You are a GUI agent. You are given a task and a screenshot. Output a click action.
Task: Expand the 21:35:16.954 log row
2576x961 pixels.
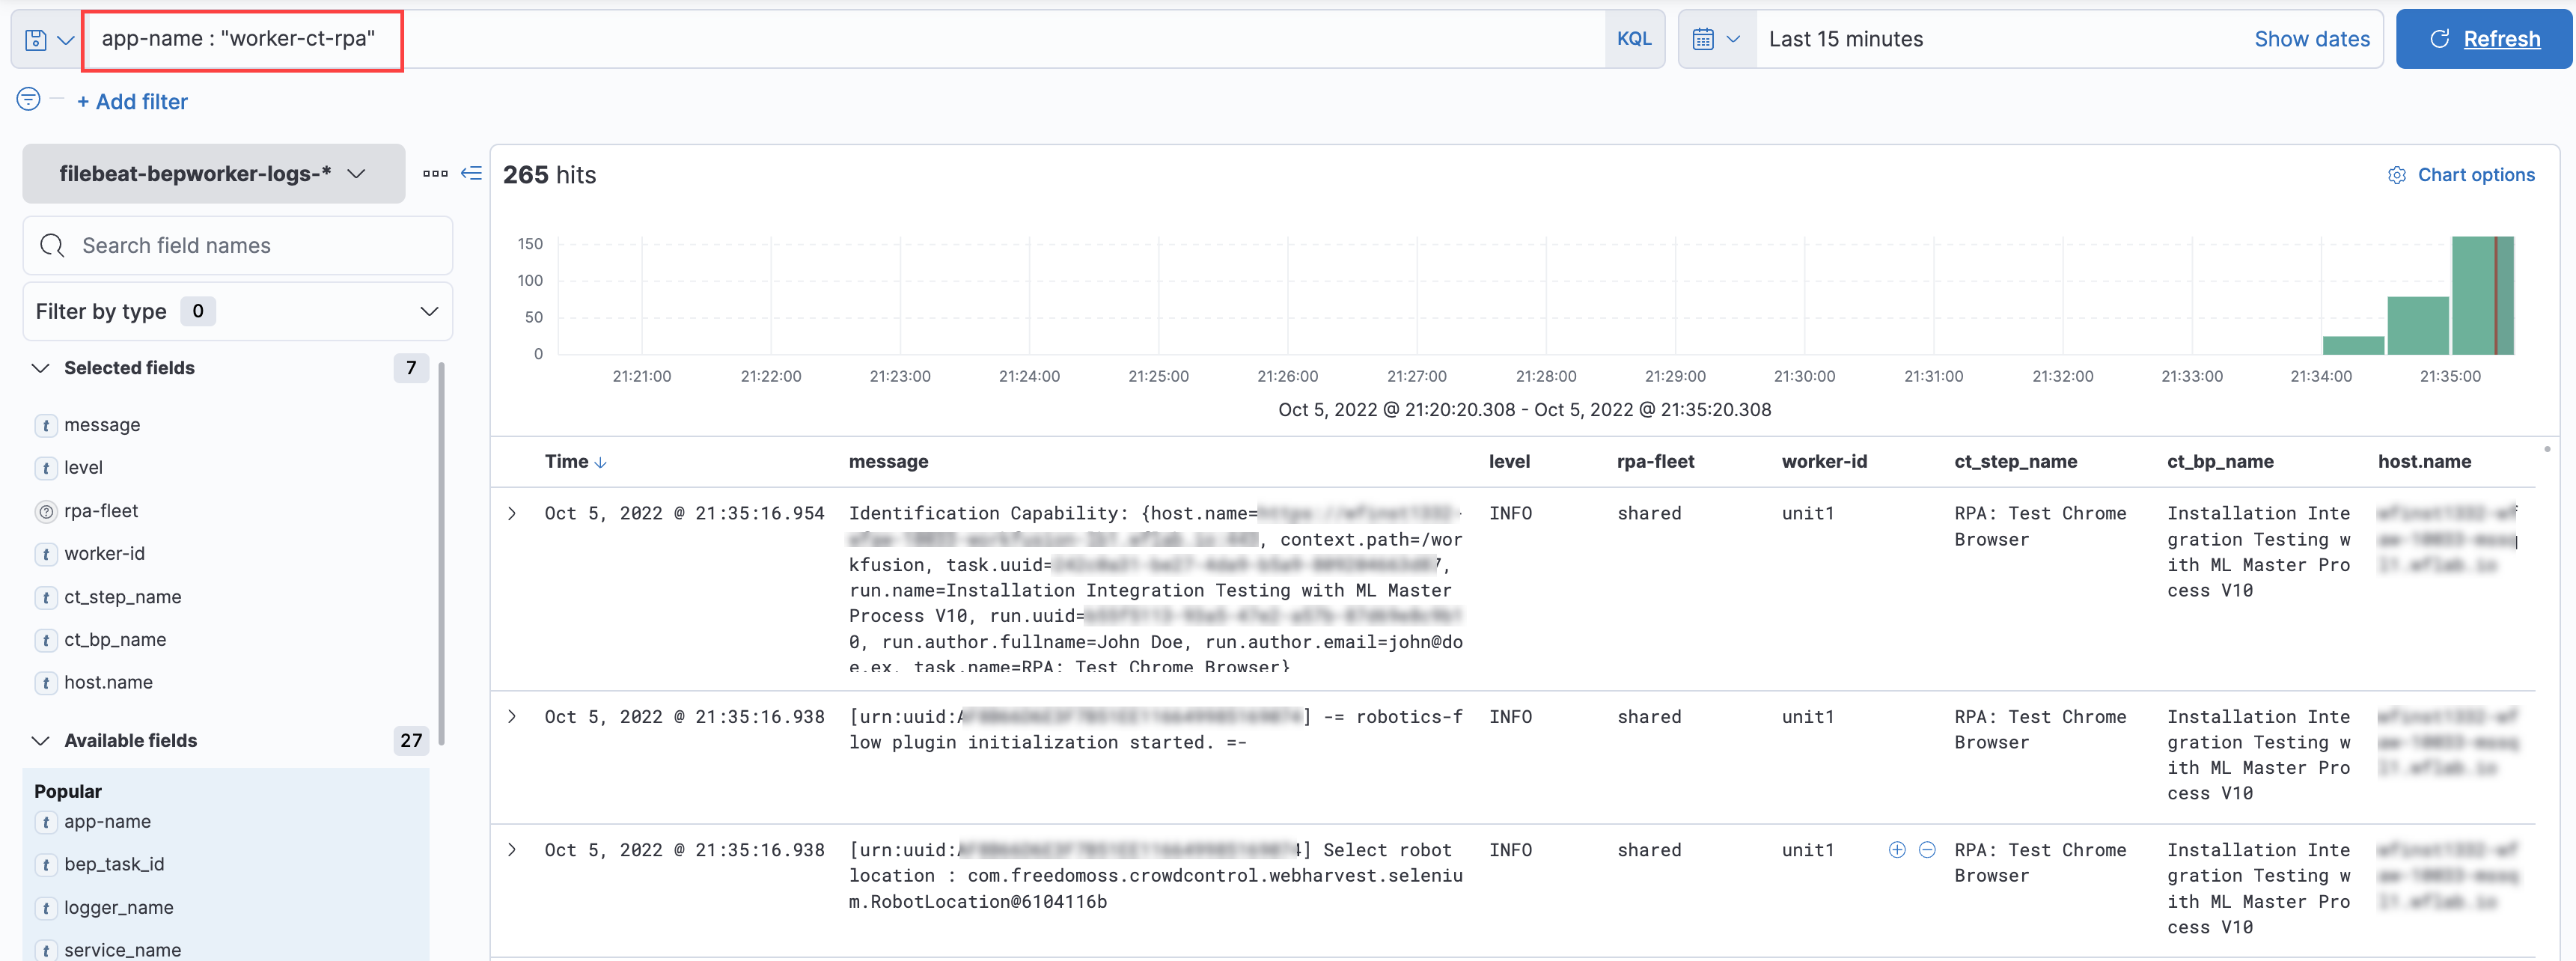click(x=512, y=514)
